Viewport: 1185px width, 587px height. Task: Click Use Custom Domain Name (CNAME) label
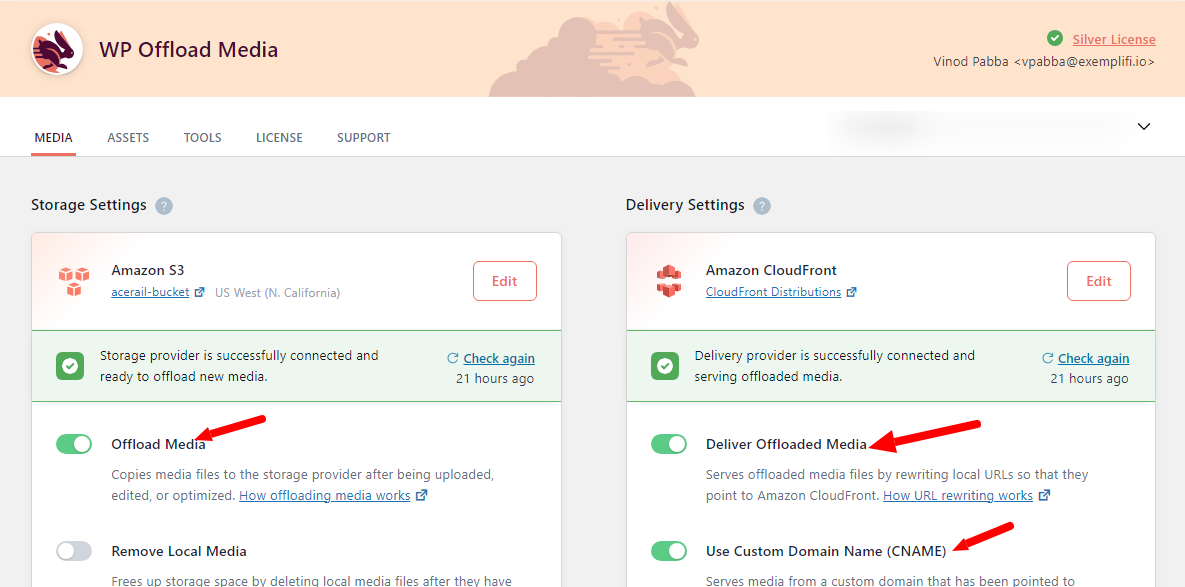click(826, 551)
